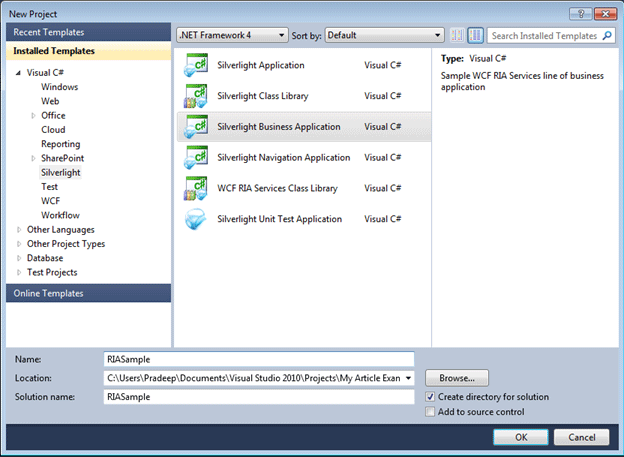Toggle Create directory for solution checkbox
The width and height of the screenshot is (624, 457).
click(x=430, y=397)
